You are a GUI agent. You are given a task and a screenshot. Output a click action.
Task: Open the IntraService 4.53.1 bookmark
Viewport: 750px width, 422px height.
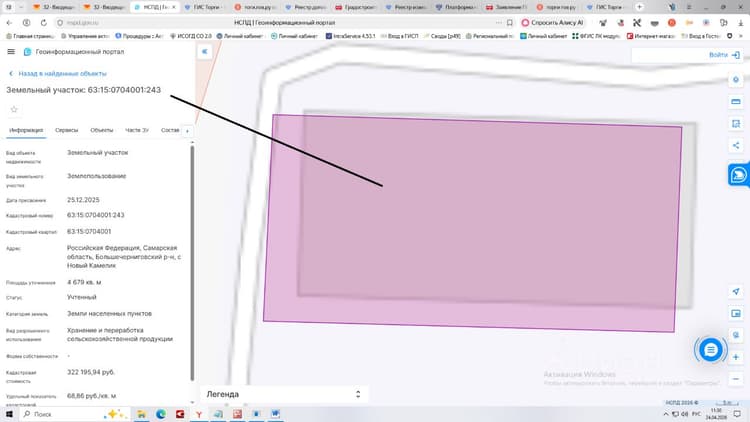[351, 36]
